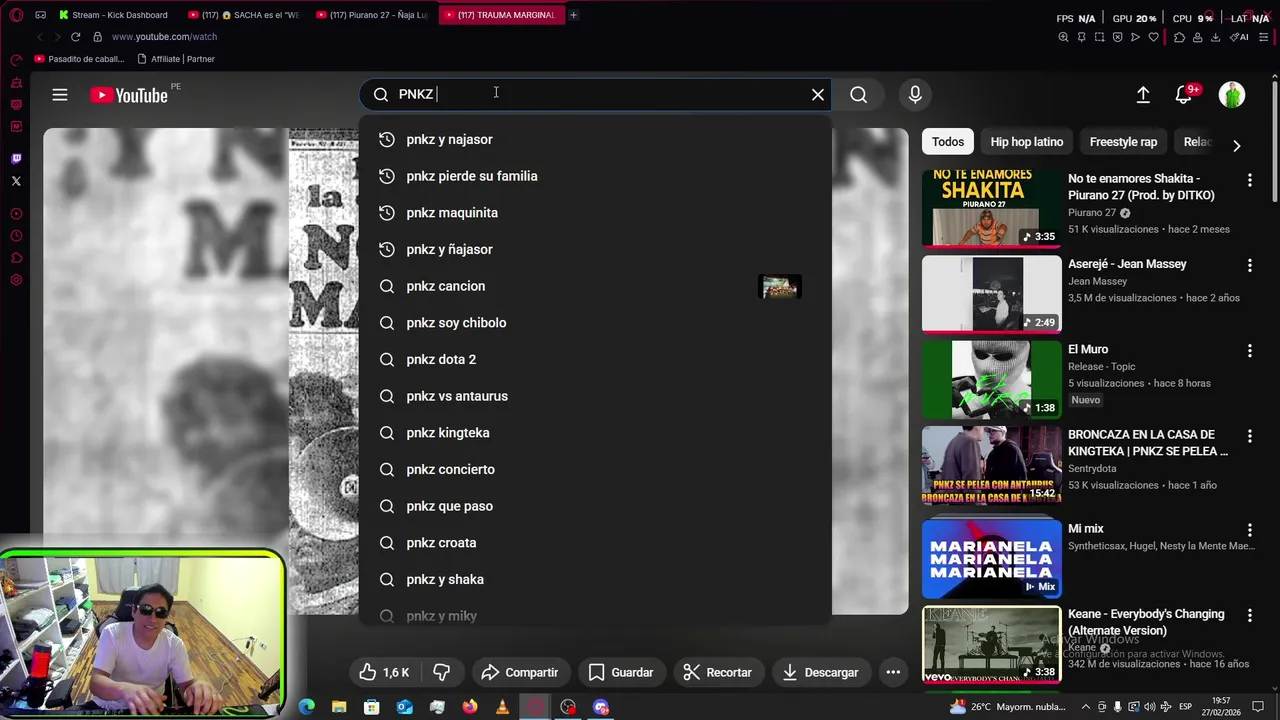The width and height of the screenshot is (1280, 720).
Task: Open the account avatar menu
Action: [1232, 94]
